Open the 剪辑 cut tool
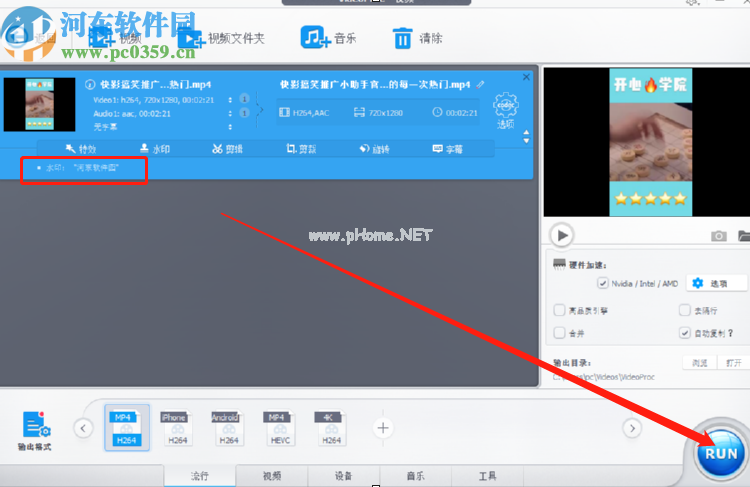Image resolution: width=750 pixels, height=487 pixels. point(227,149)
